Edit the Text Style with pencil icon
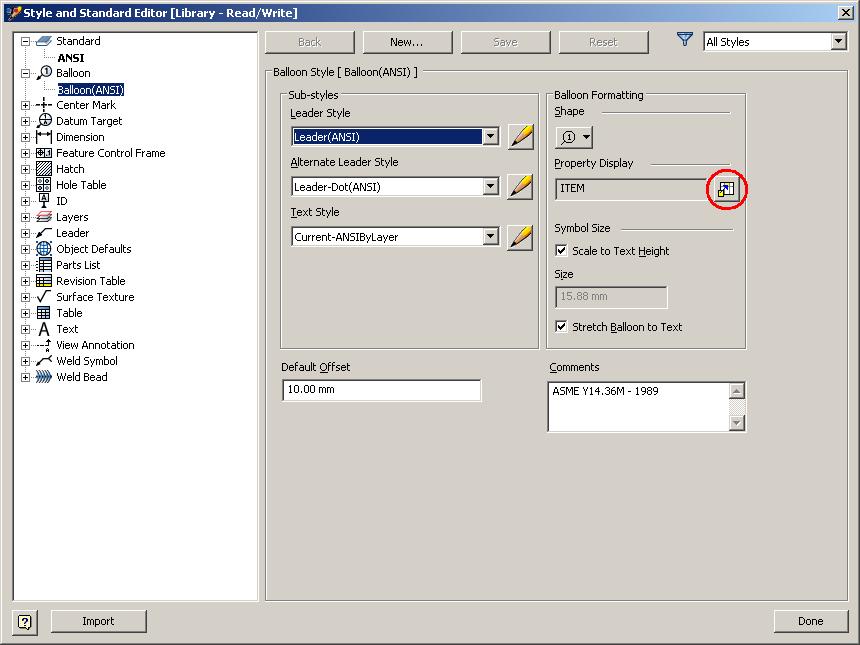The width and height of the screenshot is (860, 645). coord(520,237)
